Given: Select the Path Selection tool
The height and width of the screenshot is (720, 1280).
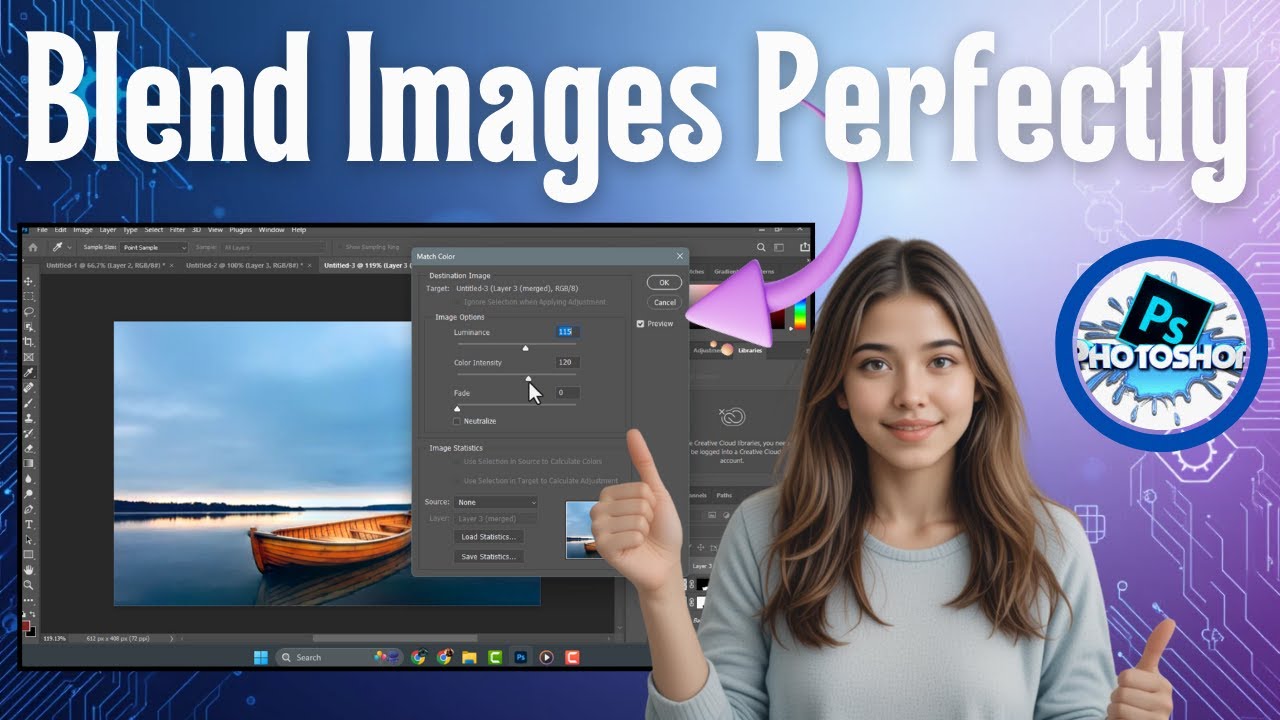Looking at the screenshot, I should pyautogui.click(x=29, y=539).
